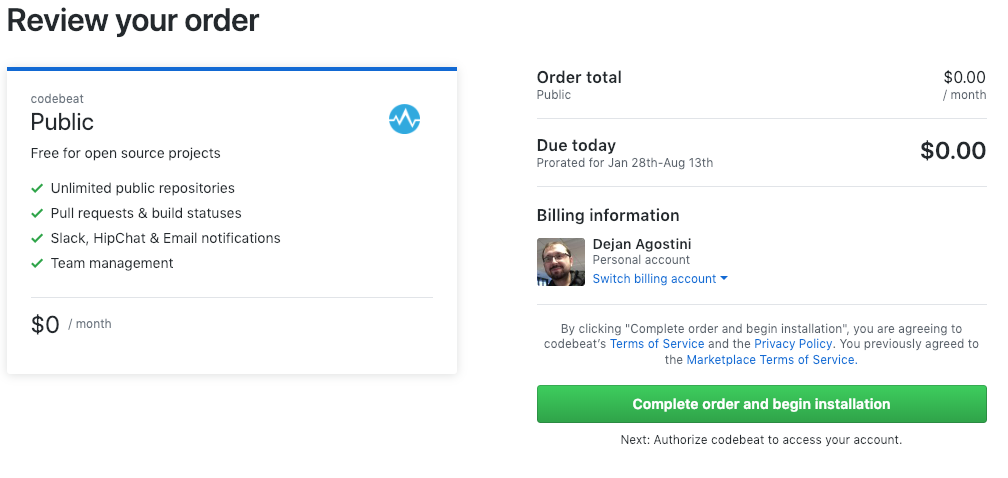
Task: Click the Public plan title
Action: [x=62, y=122]
